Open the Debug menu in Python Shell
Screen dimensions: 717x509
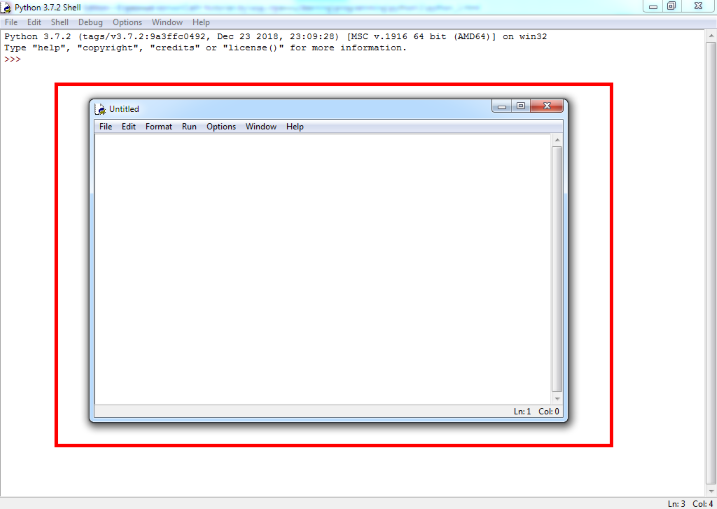point(90,22)
